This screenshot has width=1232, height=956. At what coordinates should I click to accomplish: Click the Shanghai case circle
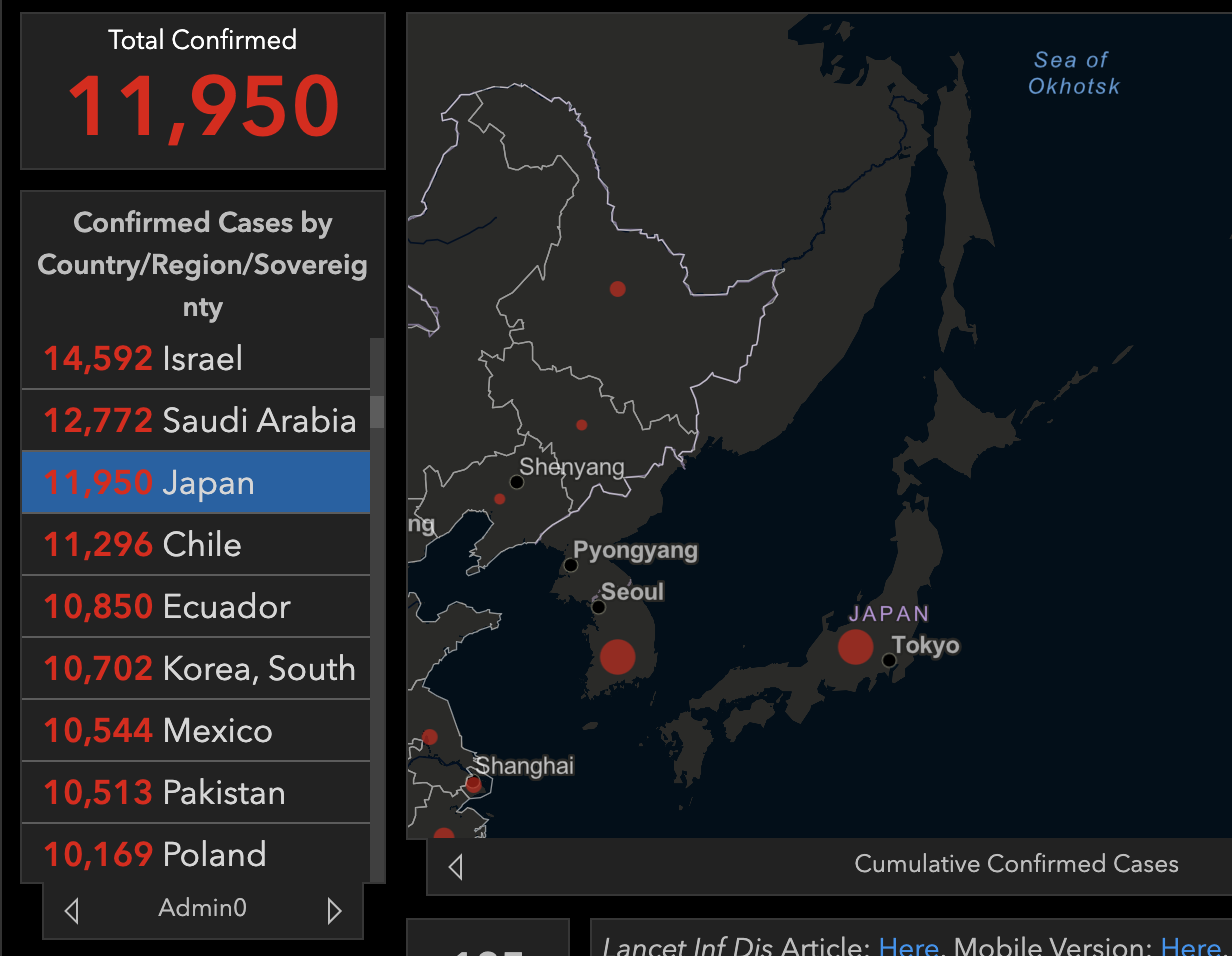click(473, 784)
